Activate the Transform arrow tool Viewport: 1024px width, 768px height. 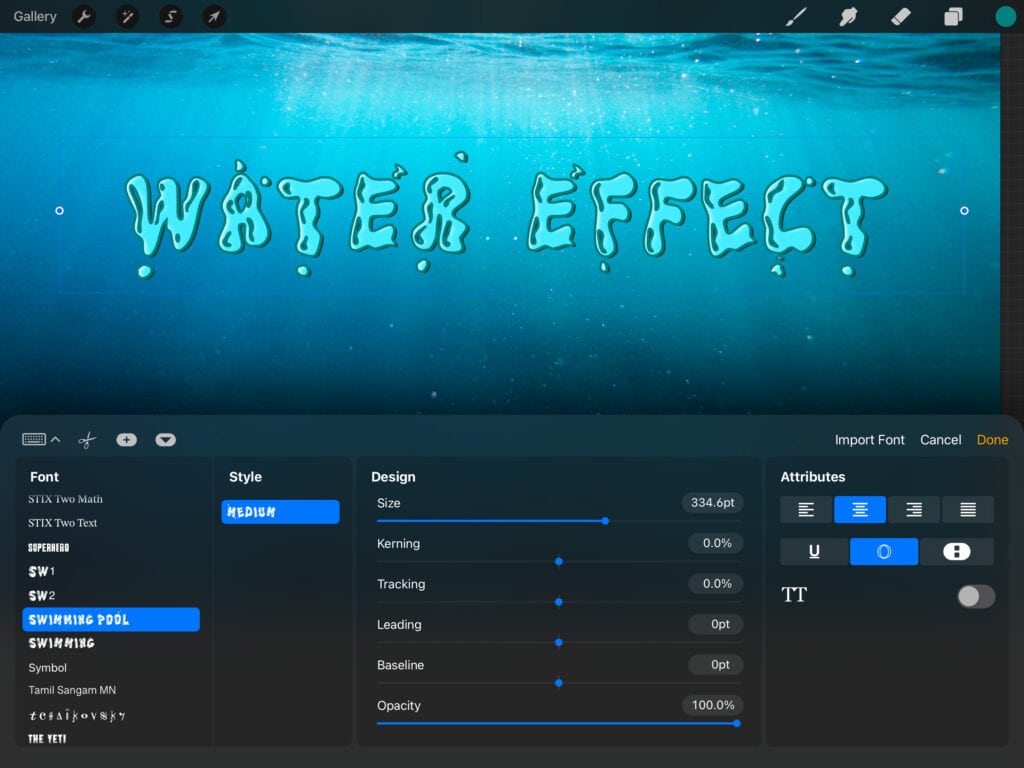(x=214, y=17)
